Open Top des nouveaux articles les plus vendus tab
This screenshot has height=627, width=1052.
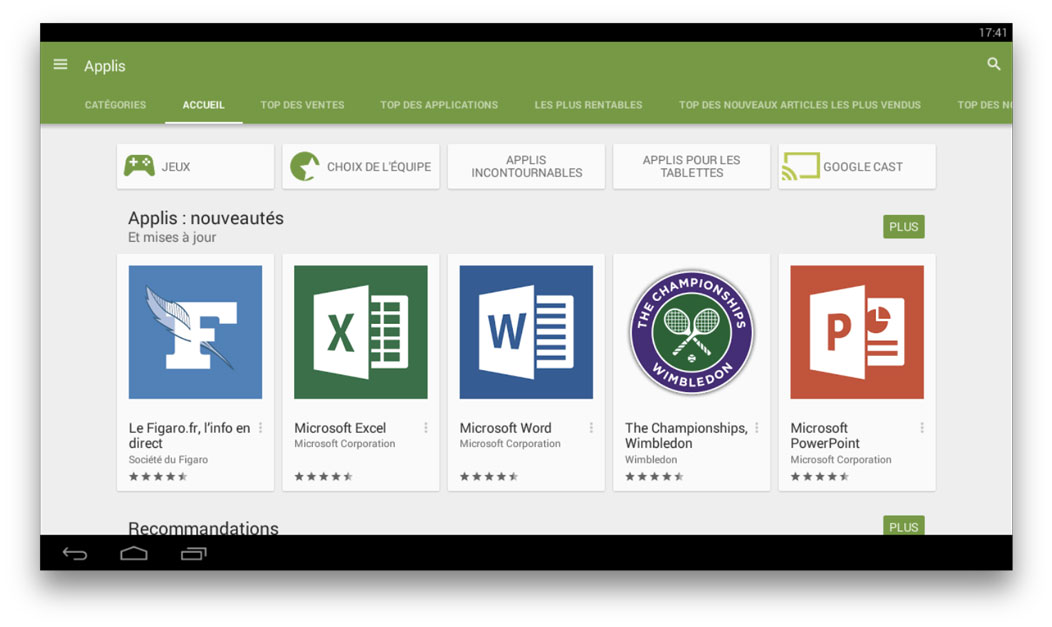click(800, 105)
